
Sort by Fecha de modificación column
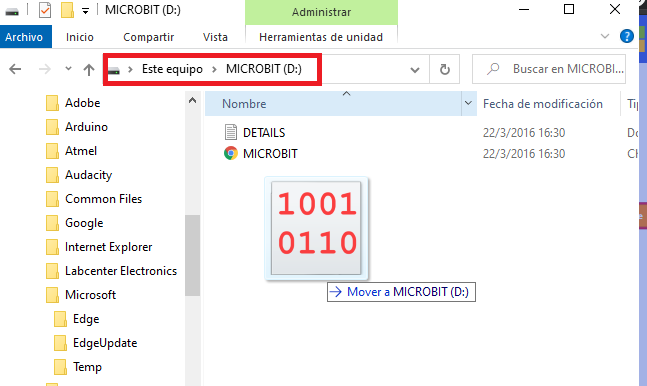pyautogui.click(x=543, y=104)
